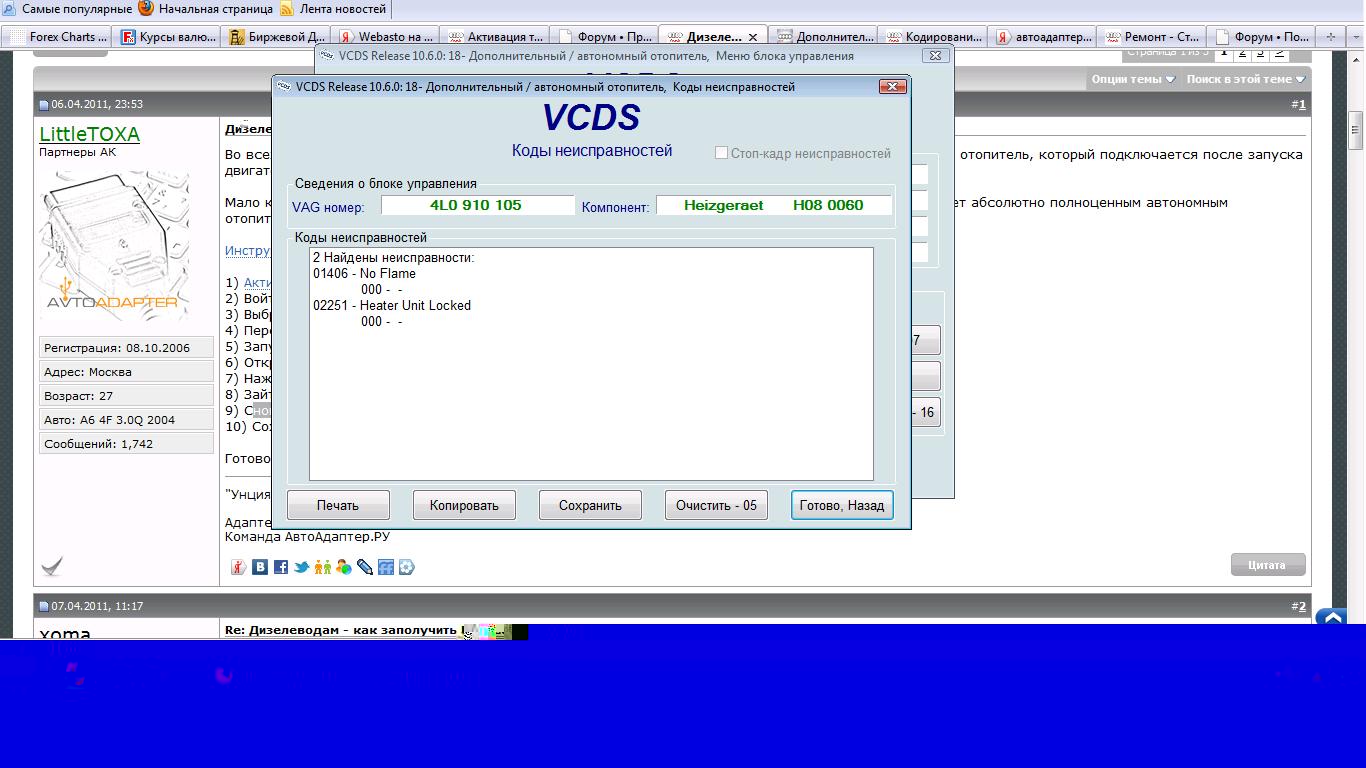The height and width of the screenshot is (768, 1366).
Task: Open the Поиск в этой теме dropdown
Action: 1245,79
